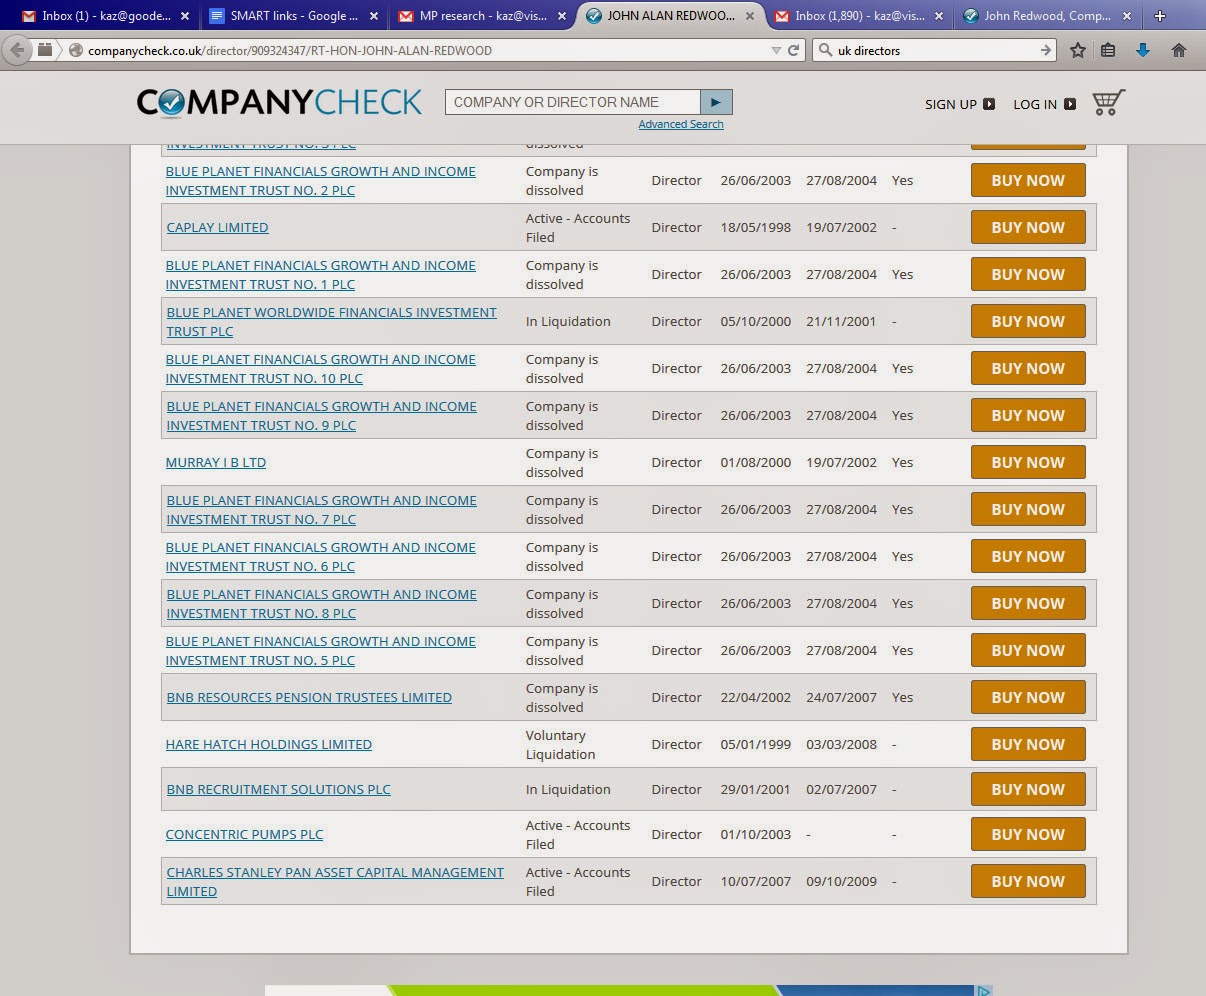1206x996 pixels.
Task: Open Charles Stanley Pan Asset Capital Management link
Action: tap(335, 881)
